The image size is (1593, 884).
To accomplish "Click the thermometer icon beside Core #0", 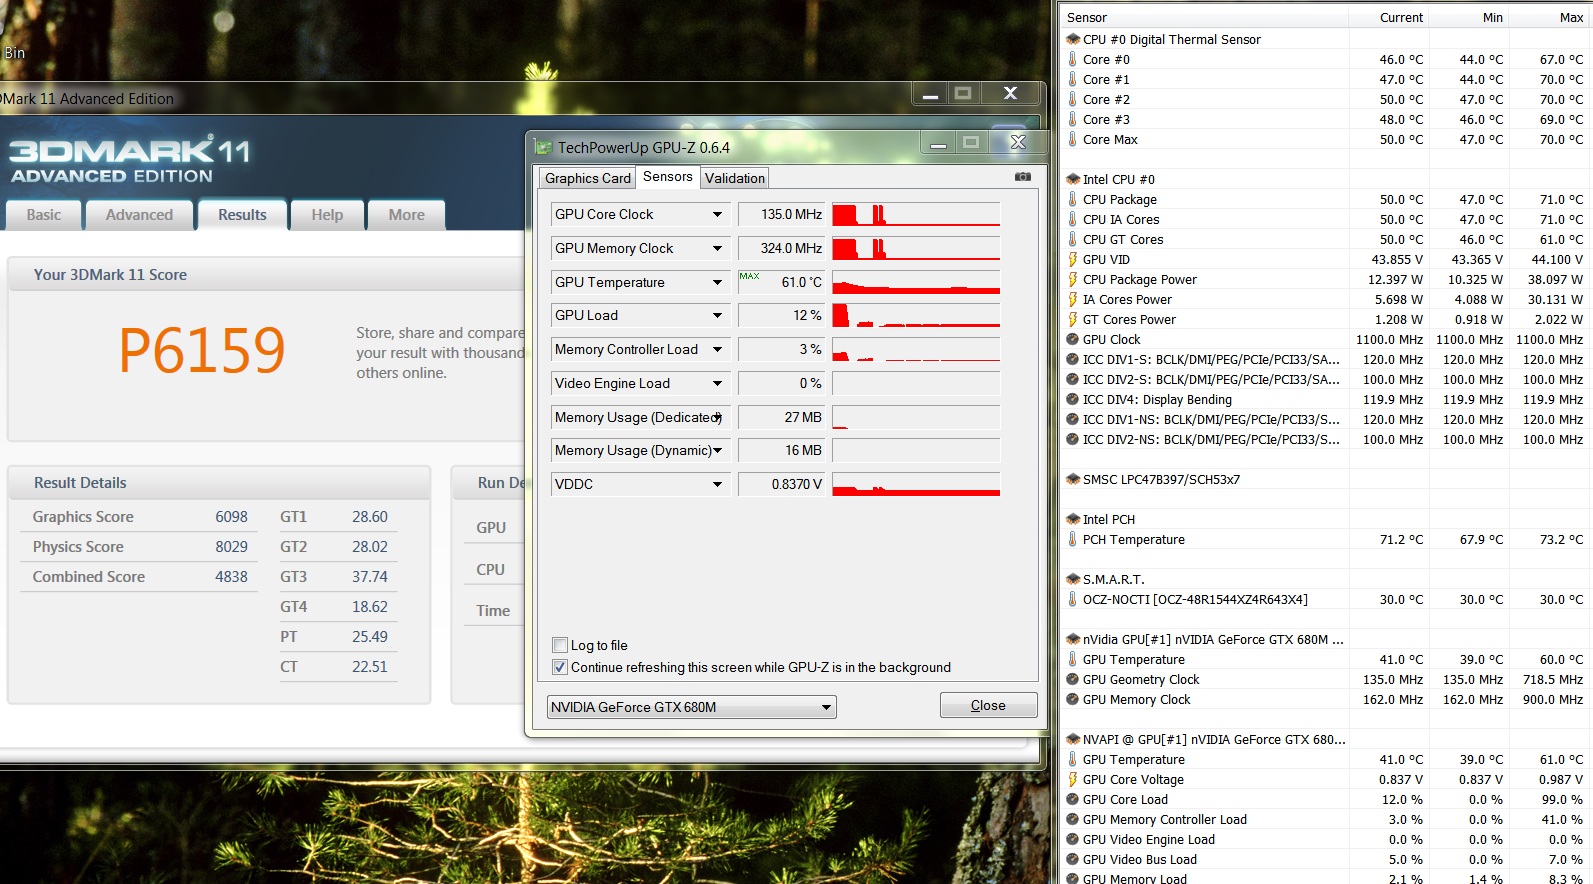I will tap(1073, 59).
